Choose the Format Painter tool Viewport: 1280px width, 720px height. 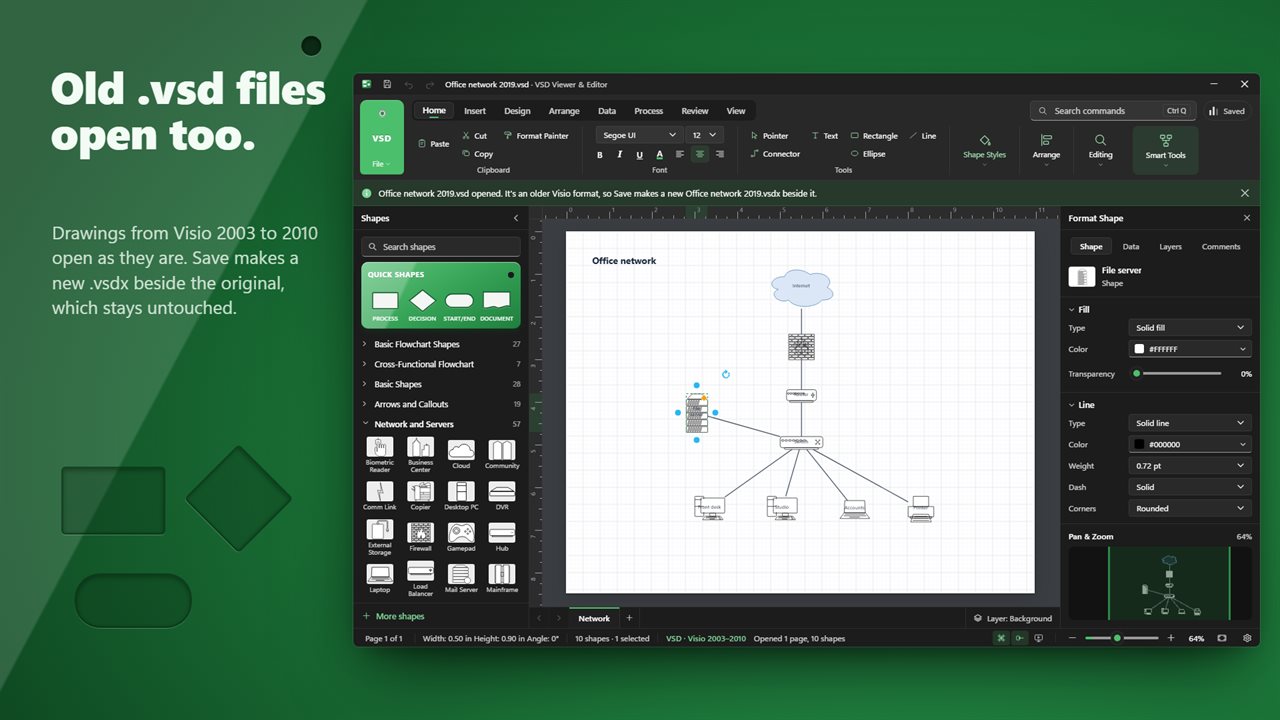click(536, 136)
